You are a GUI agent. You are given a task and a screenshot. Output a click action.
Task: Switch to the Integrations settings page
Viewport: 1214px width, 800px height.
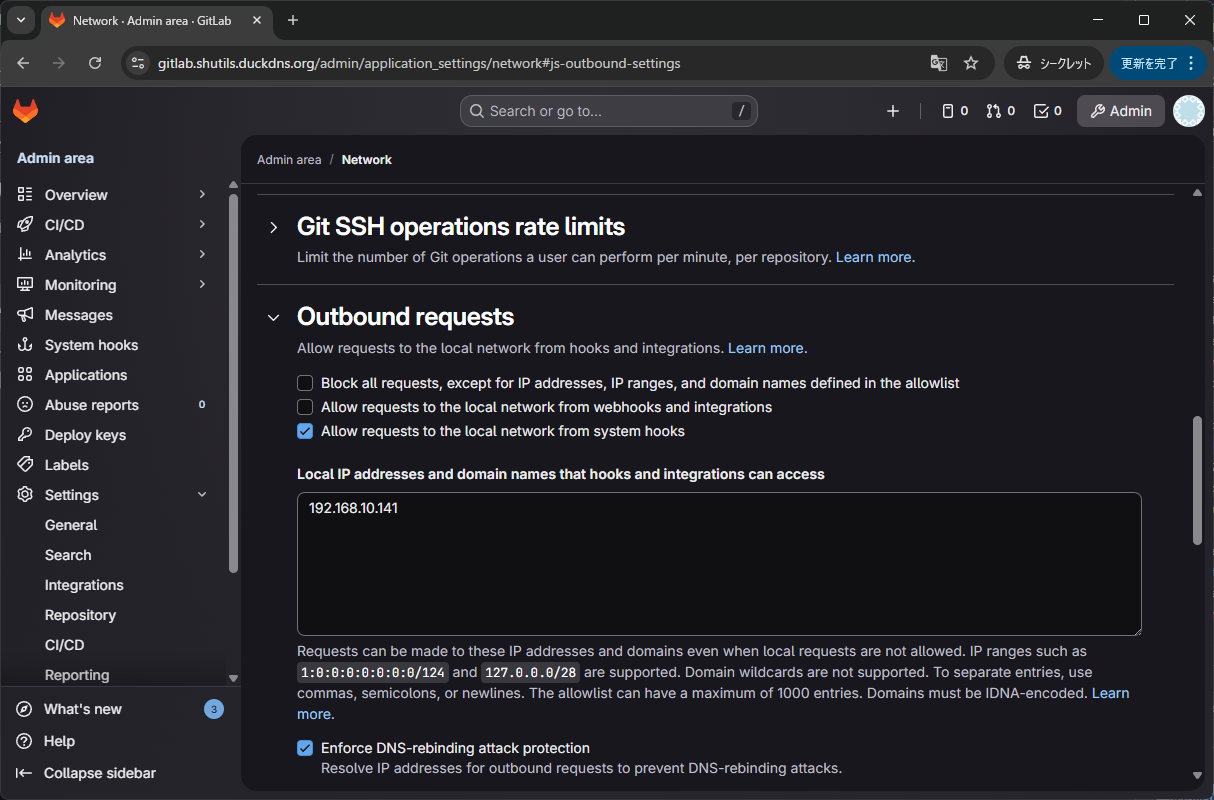point(84,584)
